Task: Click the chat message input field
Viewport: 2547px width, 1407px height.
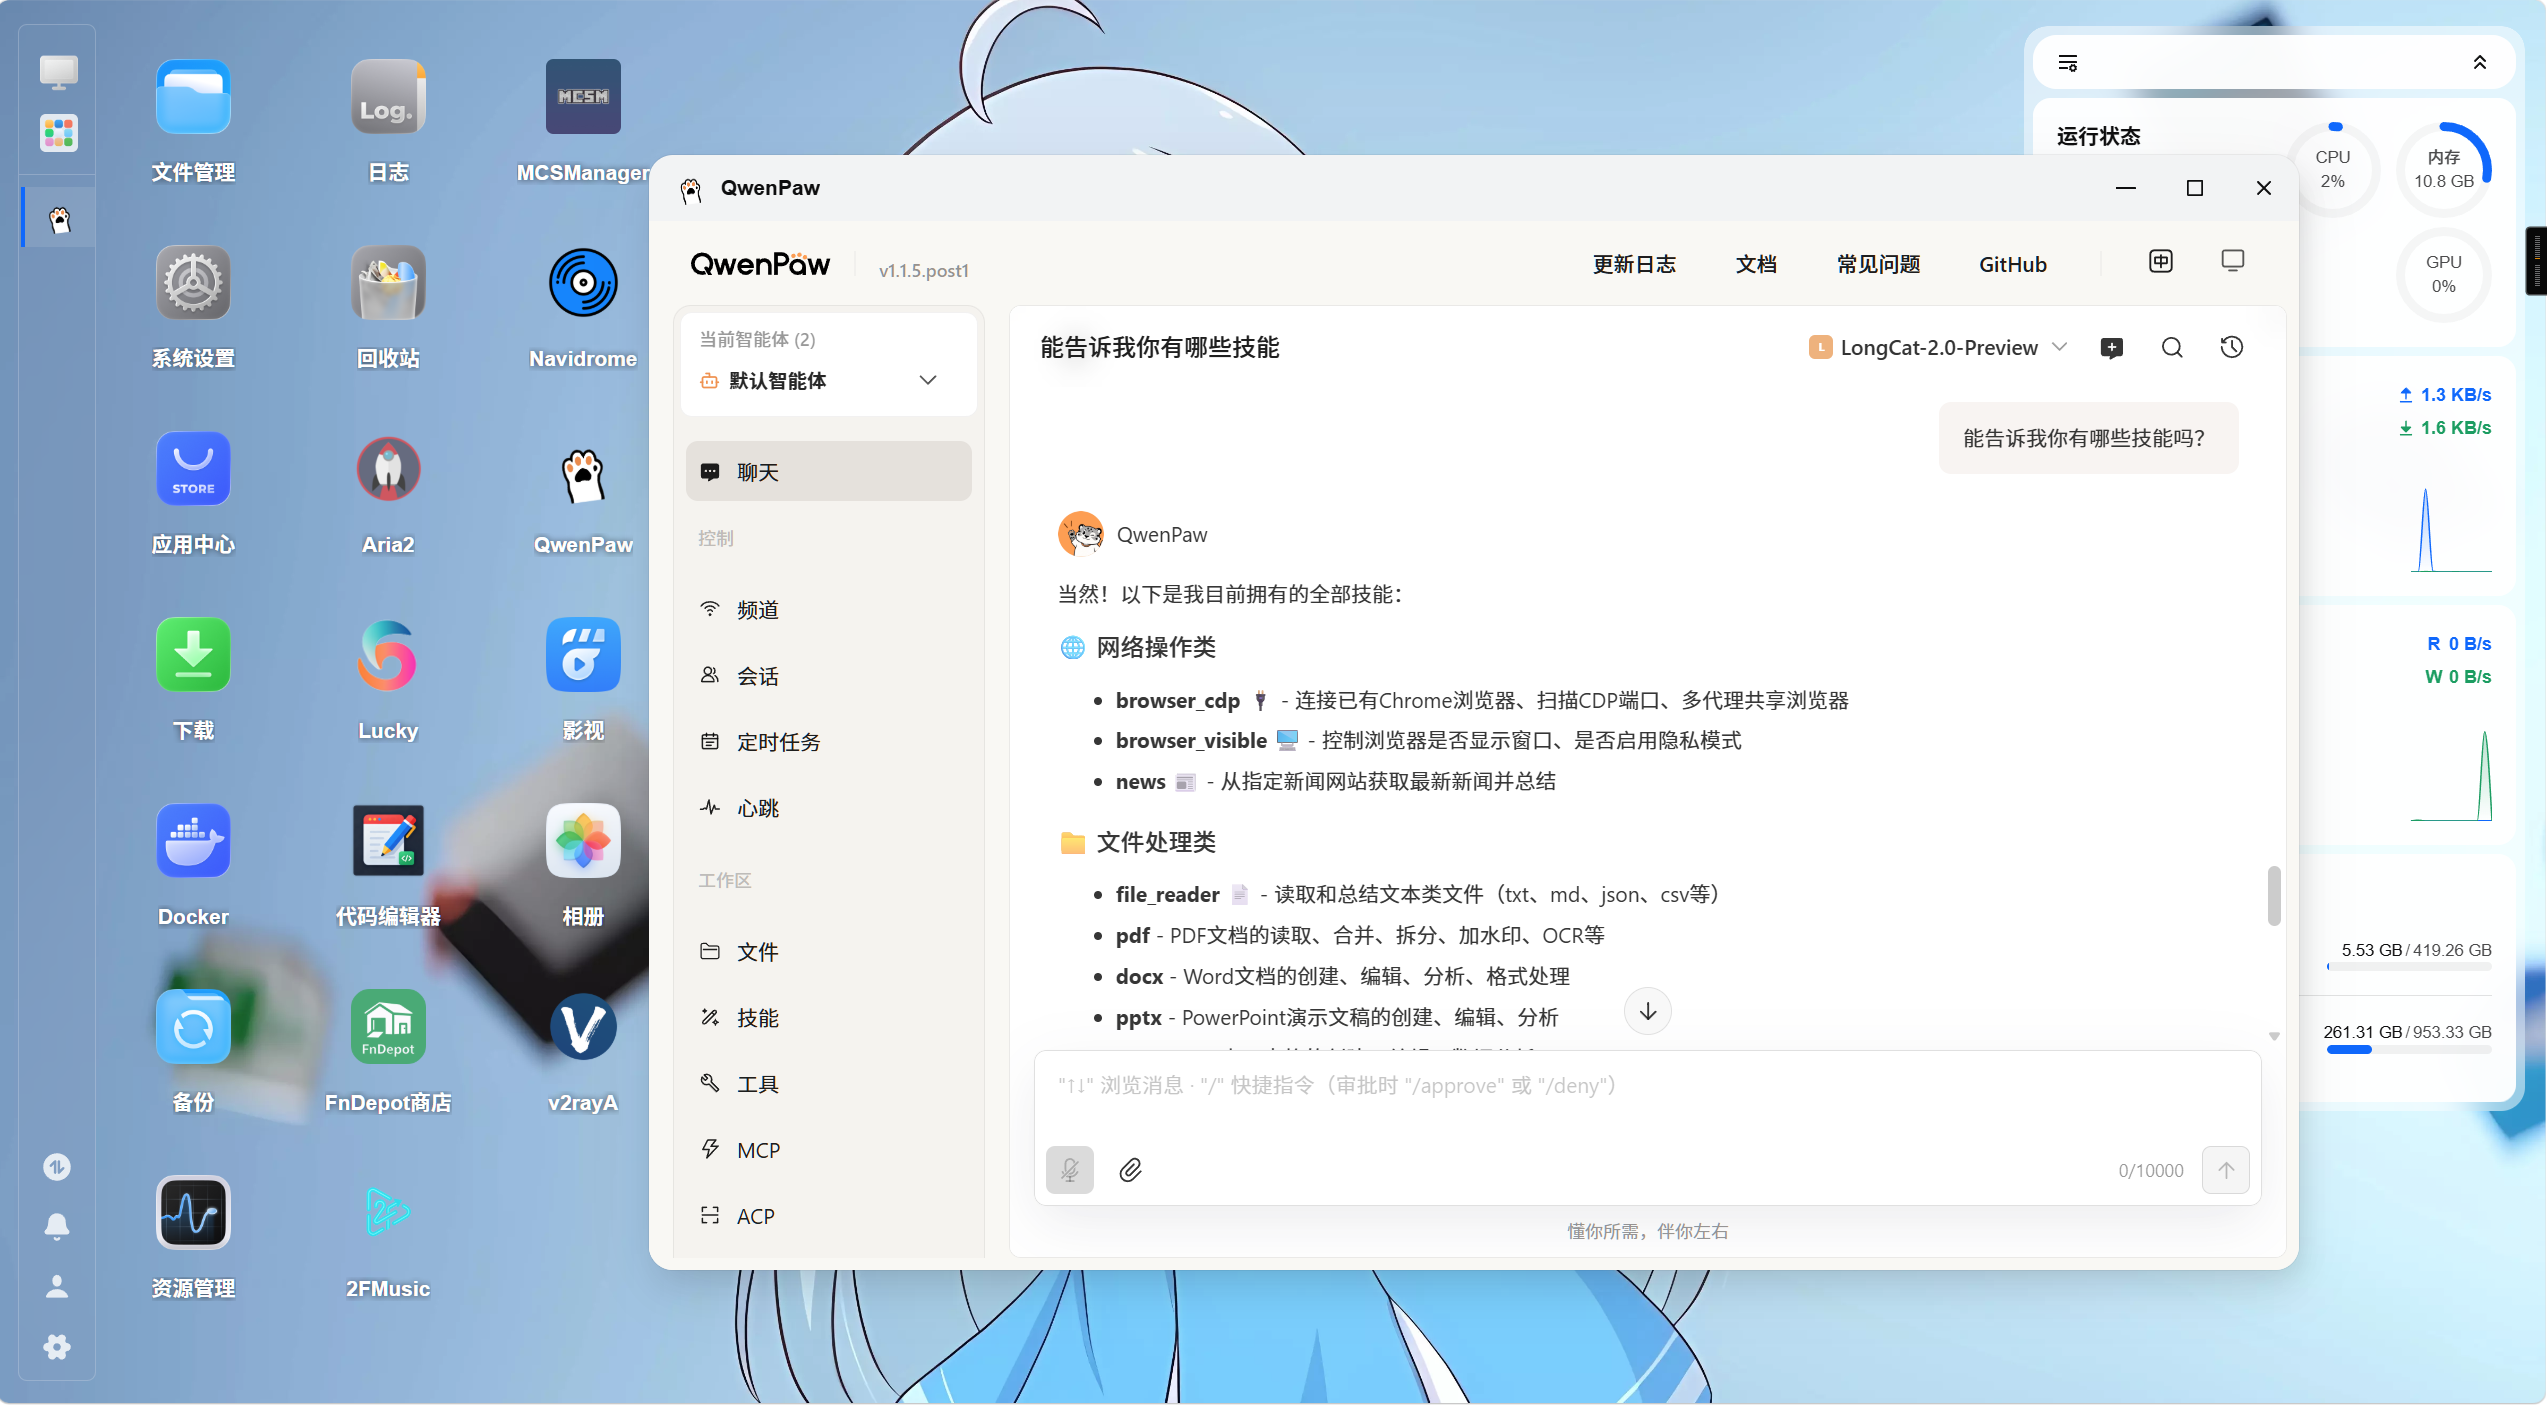Action: tap(1647, 1087)
